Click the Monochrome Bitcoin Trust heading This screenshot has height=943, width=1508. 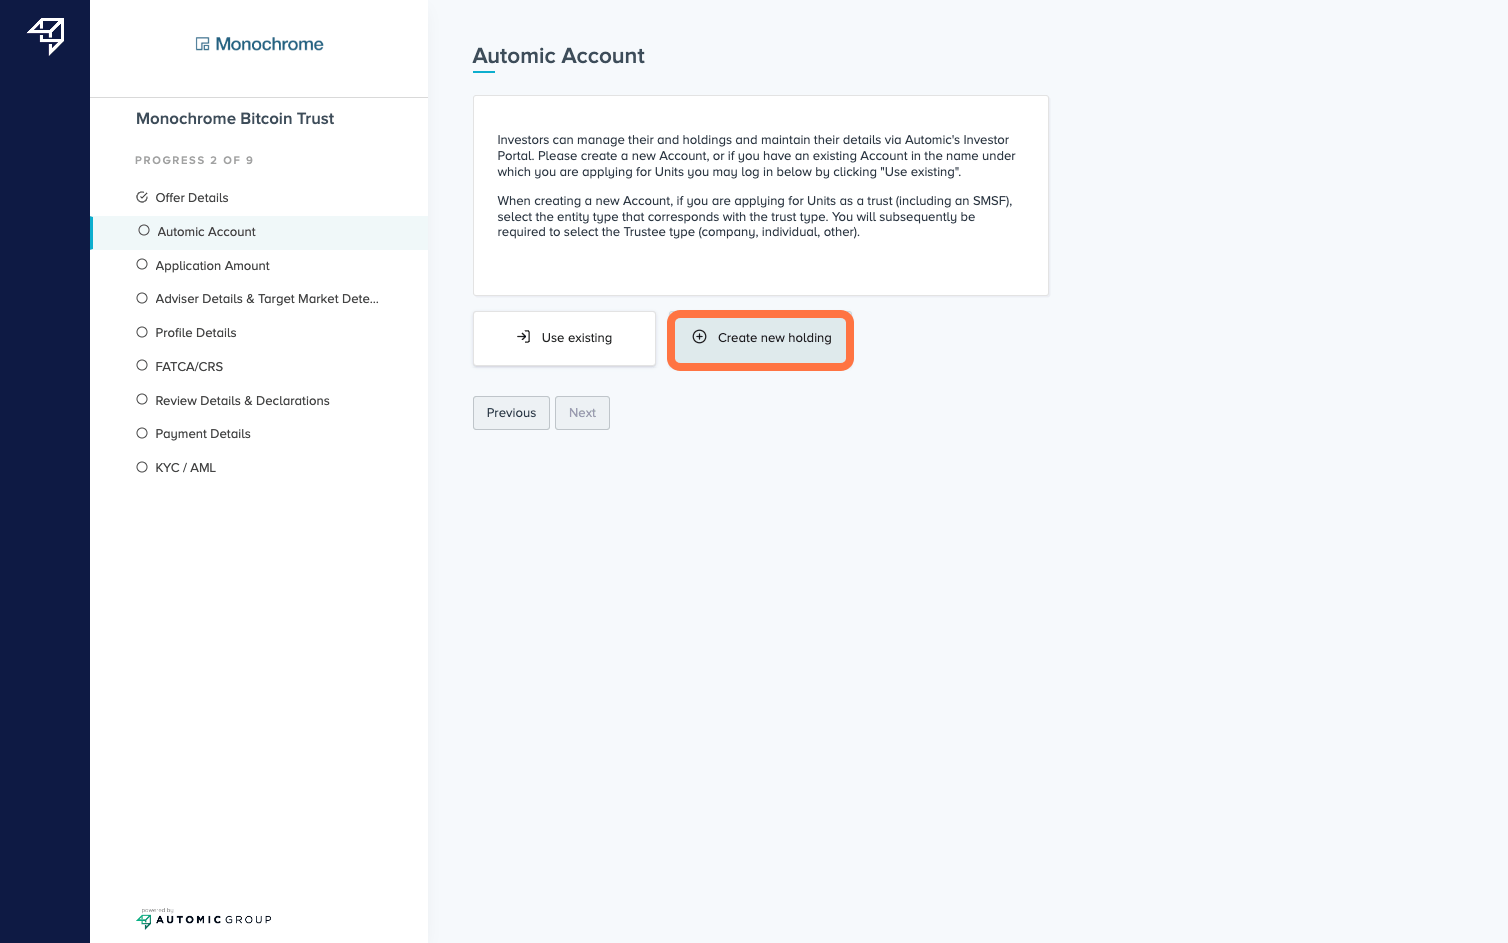(x=235, y=118)
